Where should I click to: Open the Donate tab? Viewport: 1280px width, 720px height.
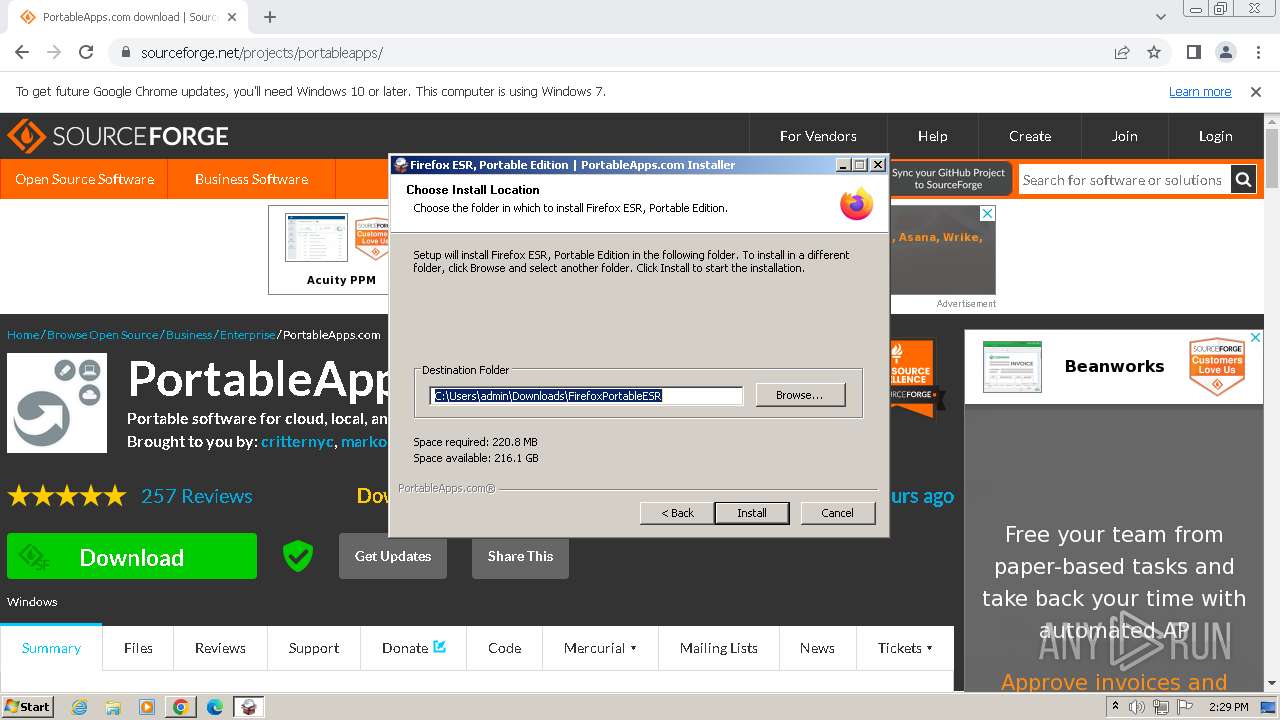414,648
